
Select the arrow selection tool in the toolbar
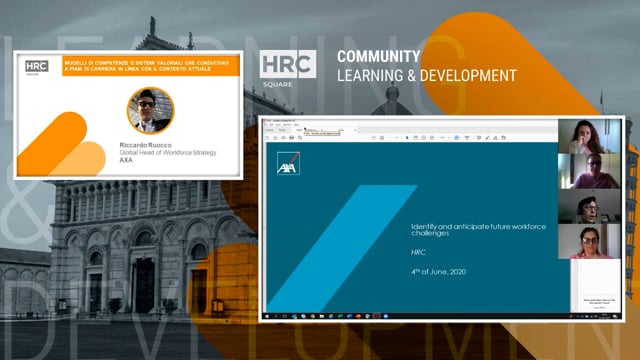[407, 138]
